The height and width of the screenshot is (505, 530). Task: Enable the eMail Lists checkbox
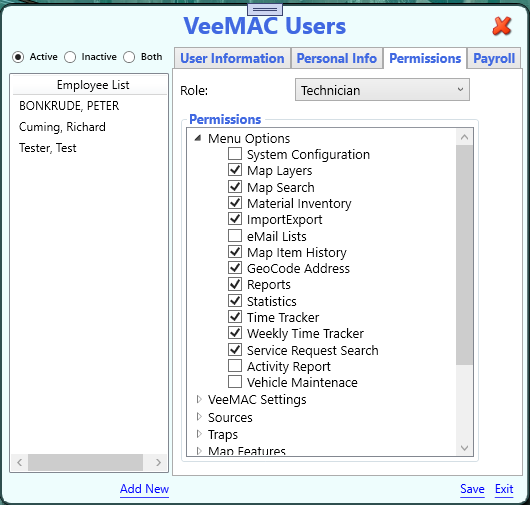pyautogui.click(x=235, y=236)
